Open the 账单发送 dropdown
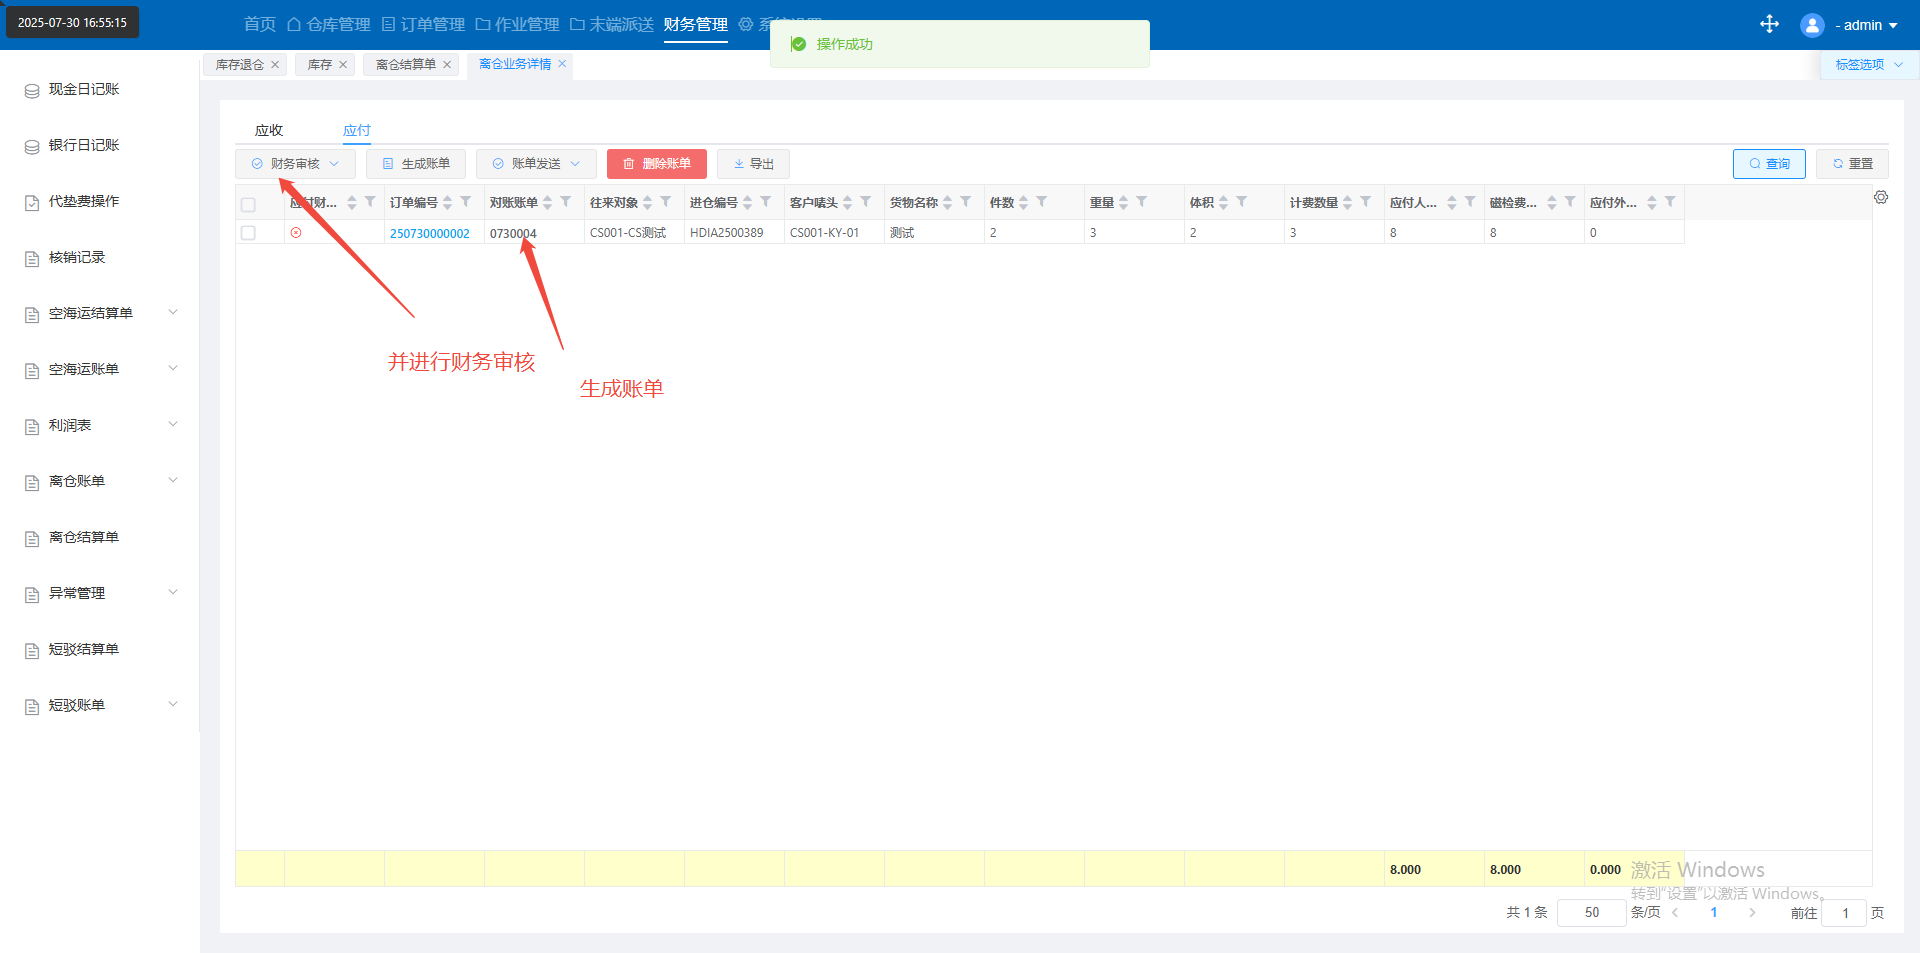The height and width of the screenshot is (953, 1920). coord(536,164)
